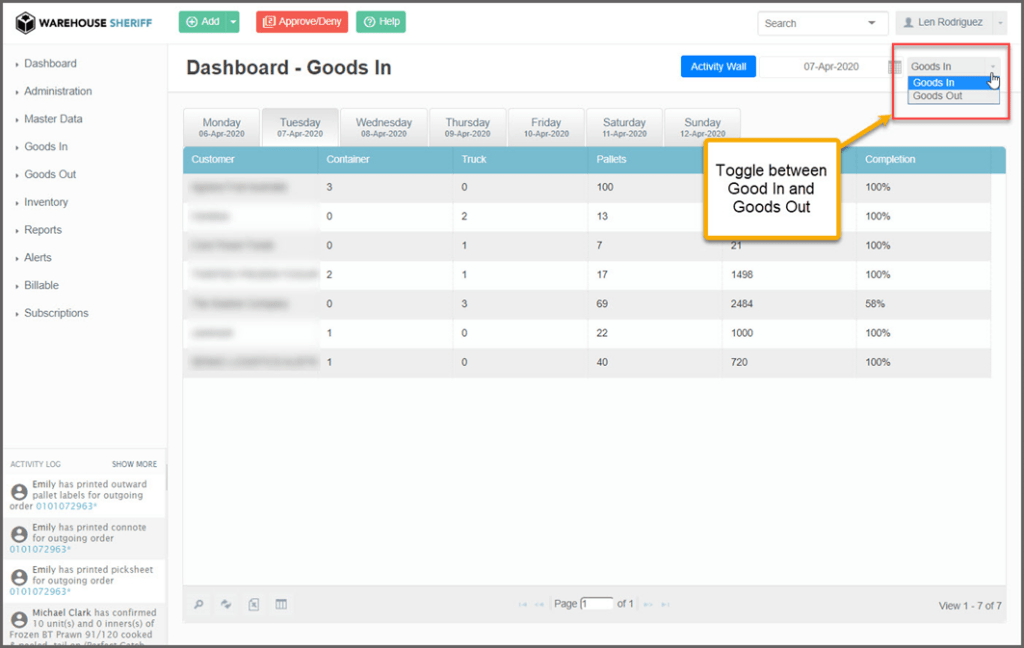The height and width of the screenshot is (648, 1024).
Task: Export the table using the Excel icon
Action: [254, 604]
